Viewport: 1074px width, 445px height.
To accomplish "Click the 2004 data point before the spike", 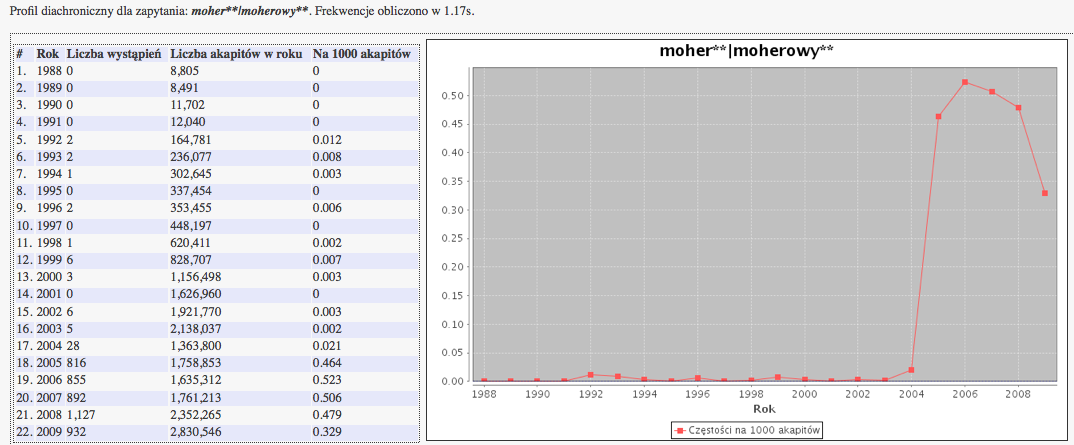I will tap(911, 370).
